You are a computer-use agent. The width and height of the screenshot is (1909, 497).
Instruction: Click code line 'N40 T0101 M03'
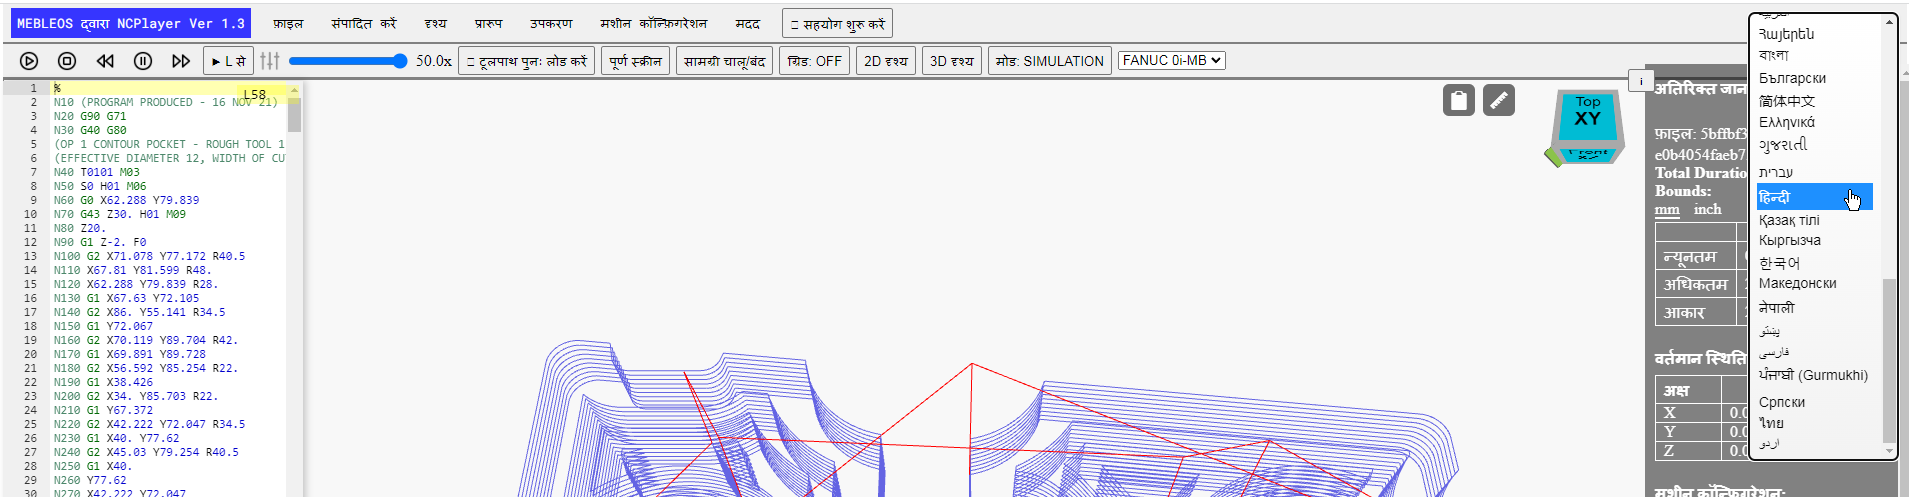pos(97,172)
